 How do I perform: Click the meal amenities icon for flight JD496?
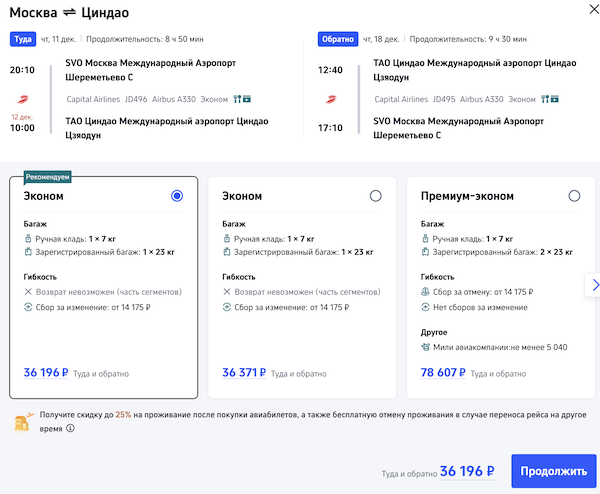click(241, 99)
